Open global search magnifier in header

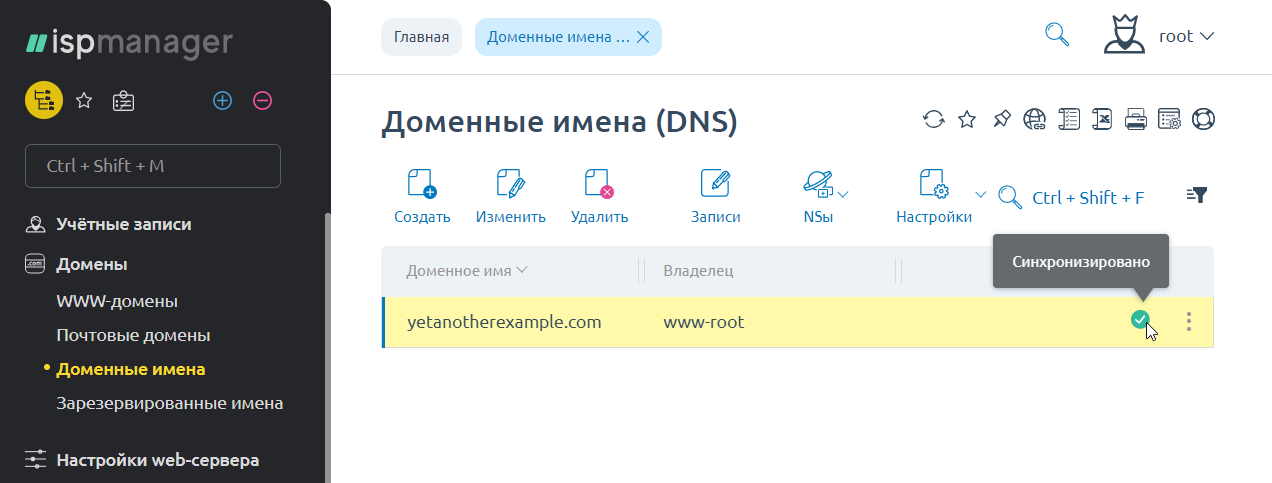tap(1057, 35)
